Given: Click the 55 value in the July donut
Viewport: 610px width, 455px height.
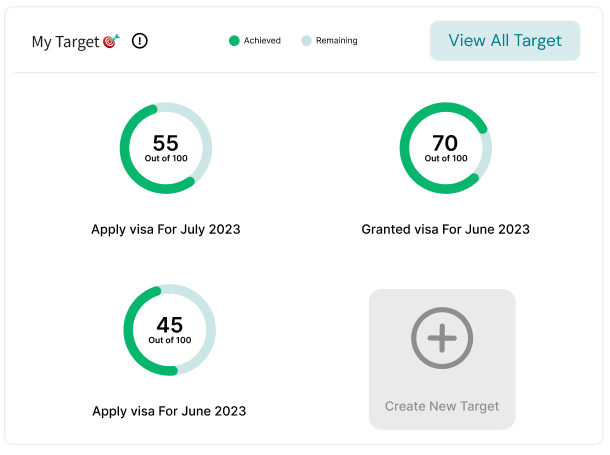Looking at the screenshot, I should 165,143.
